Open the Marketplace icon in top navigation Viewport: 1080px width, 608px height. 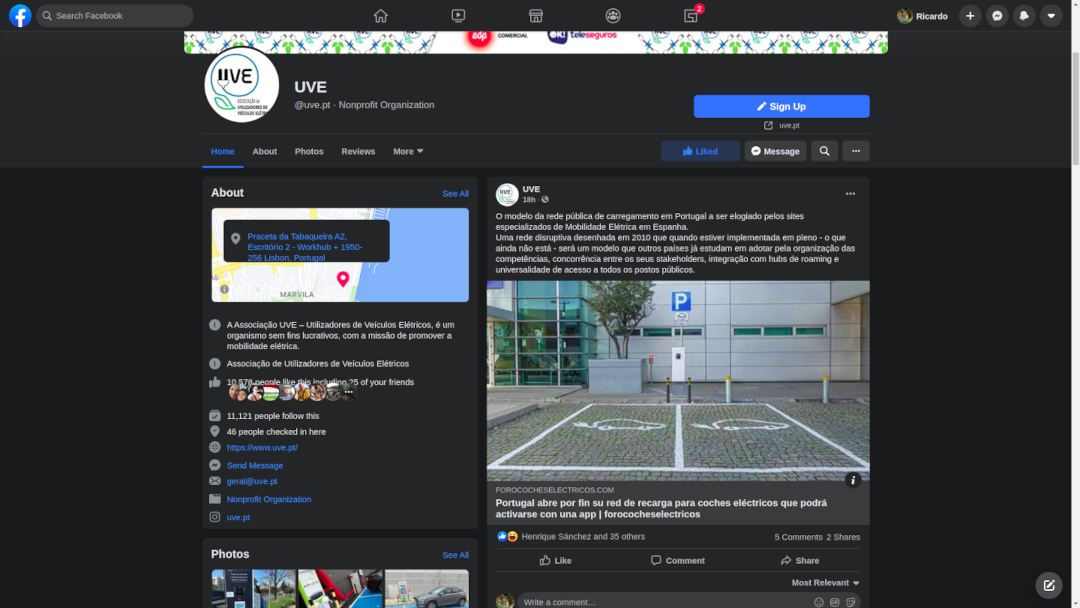[x=536, y=16]
